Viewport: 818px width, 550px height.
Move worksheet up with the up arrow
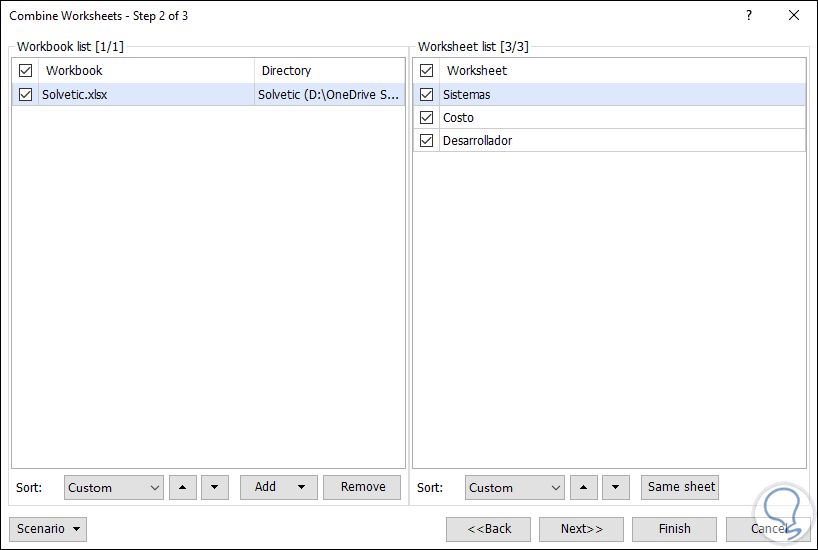584,487
